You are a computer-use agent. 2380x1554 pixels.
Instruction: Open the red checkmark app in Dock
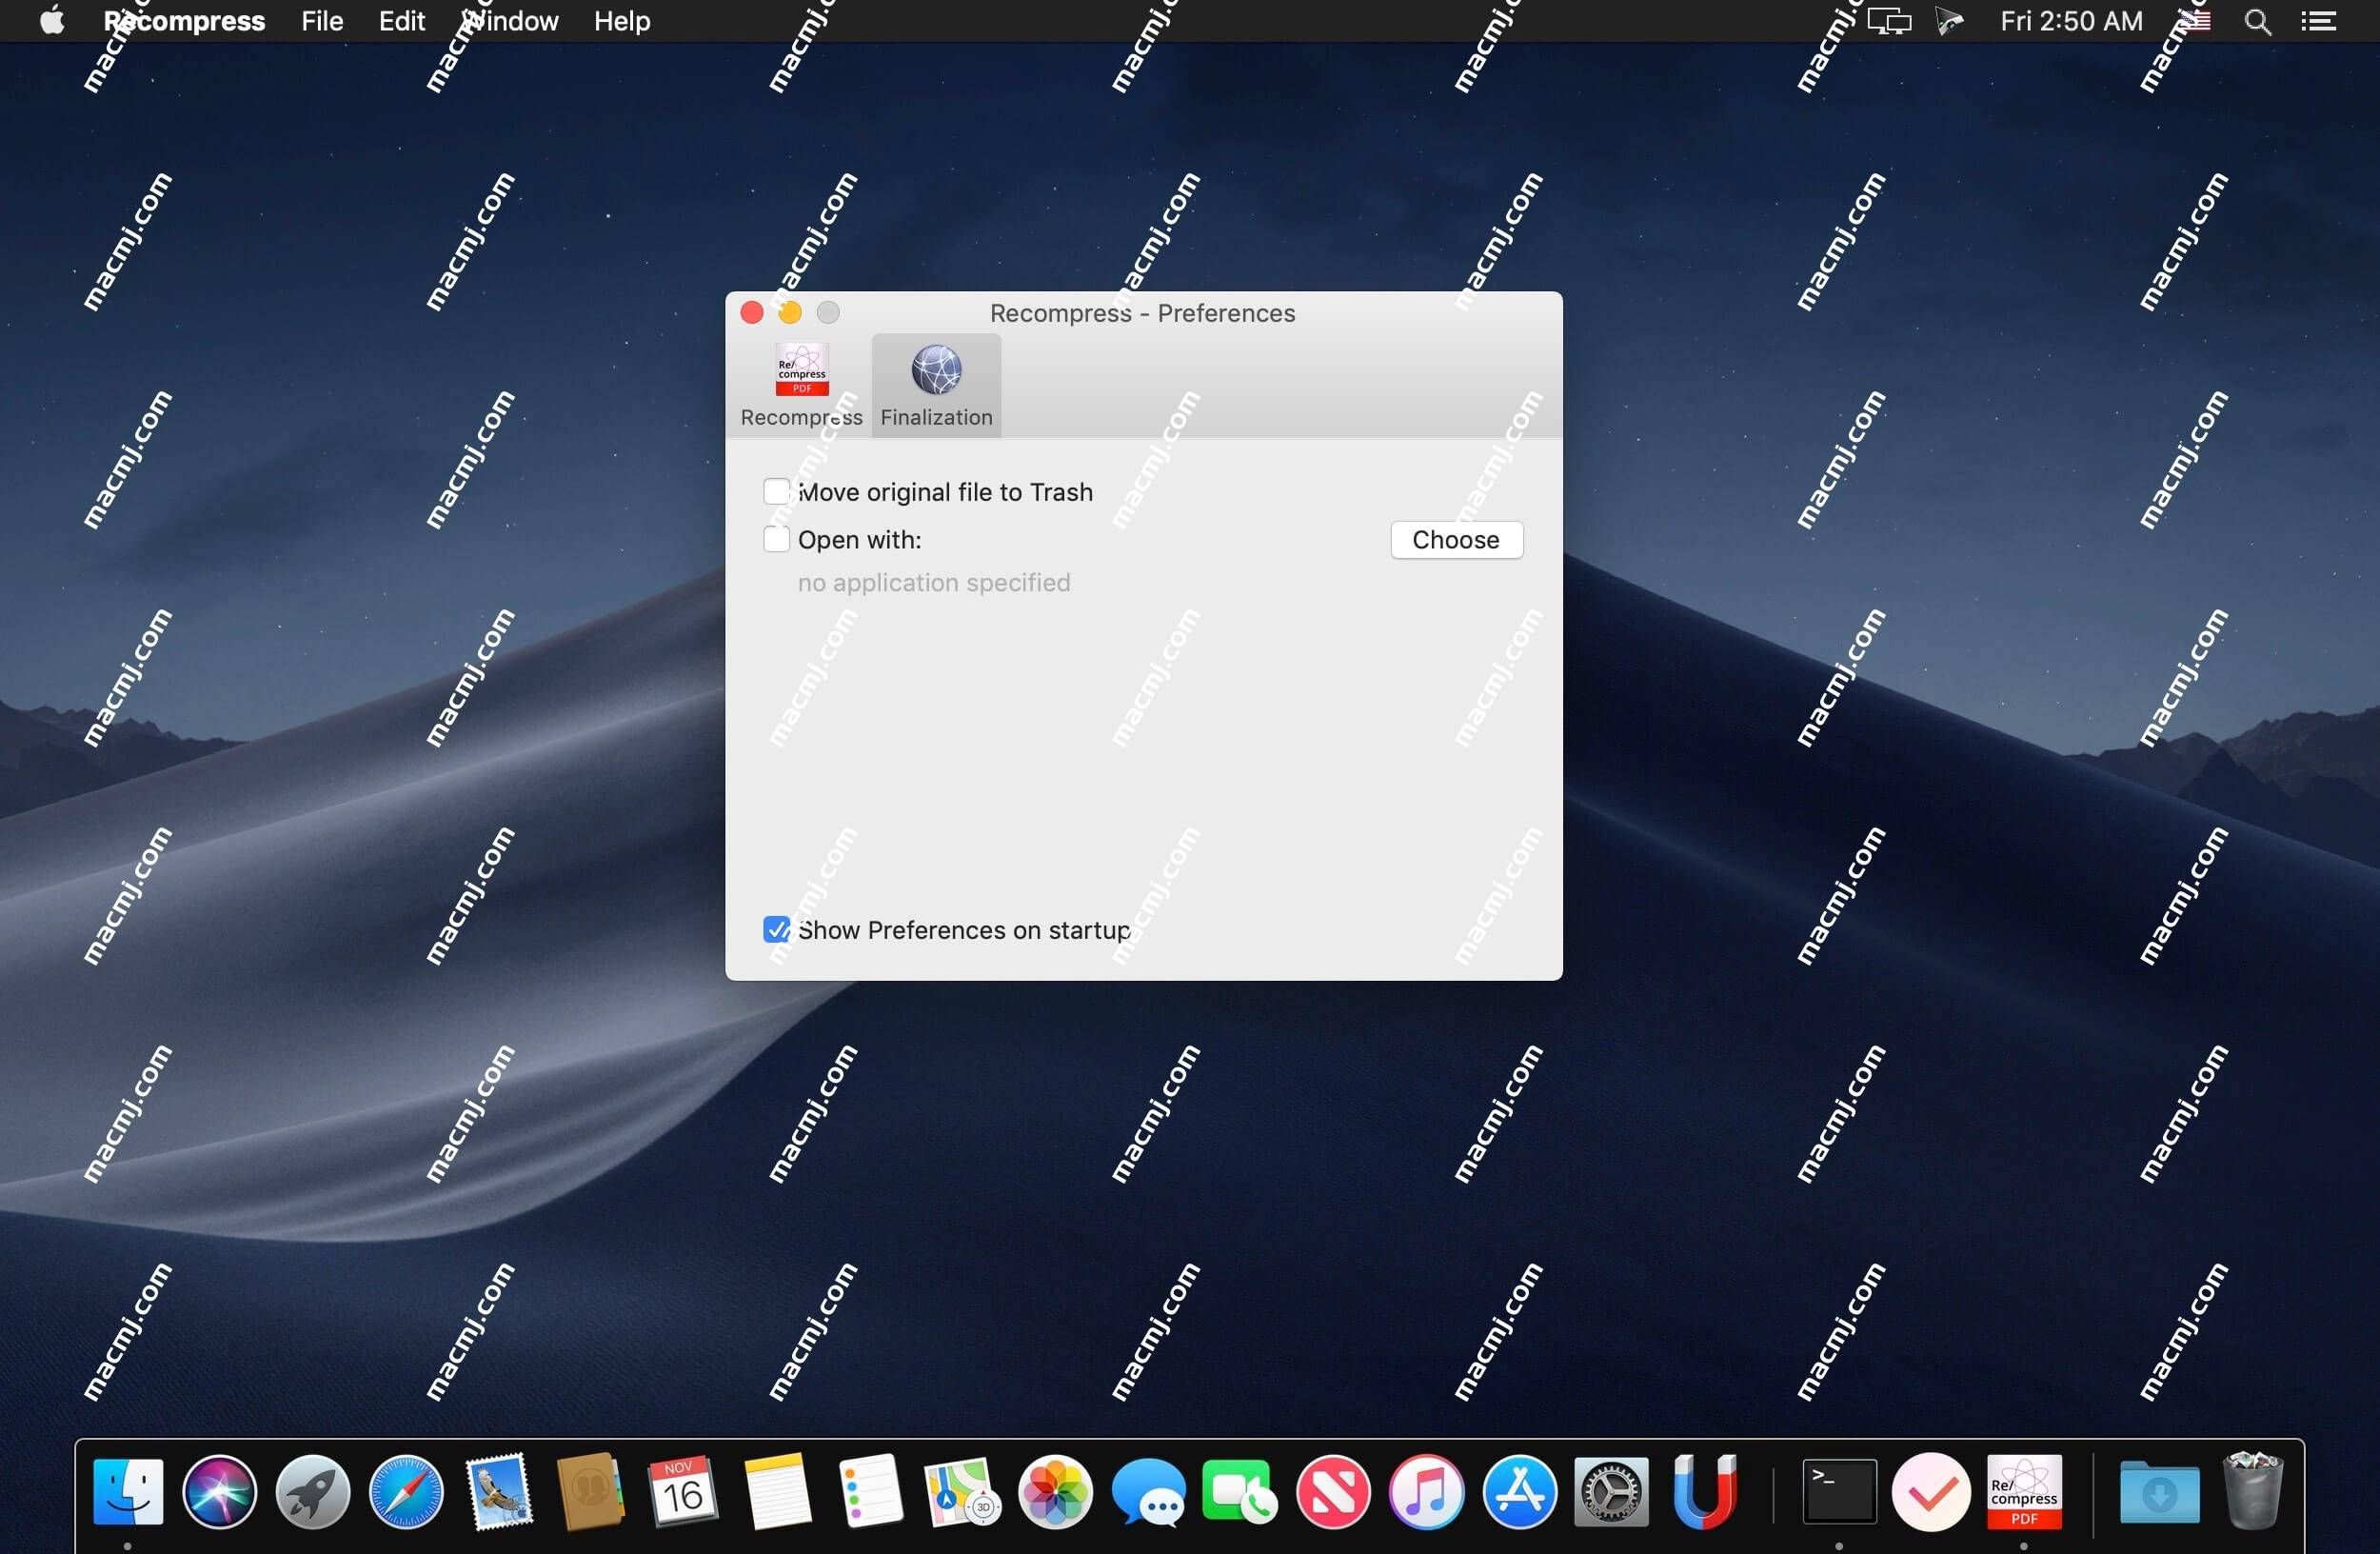[1931, 1492]
